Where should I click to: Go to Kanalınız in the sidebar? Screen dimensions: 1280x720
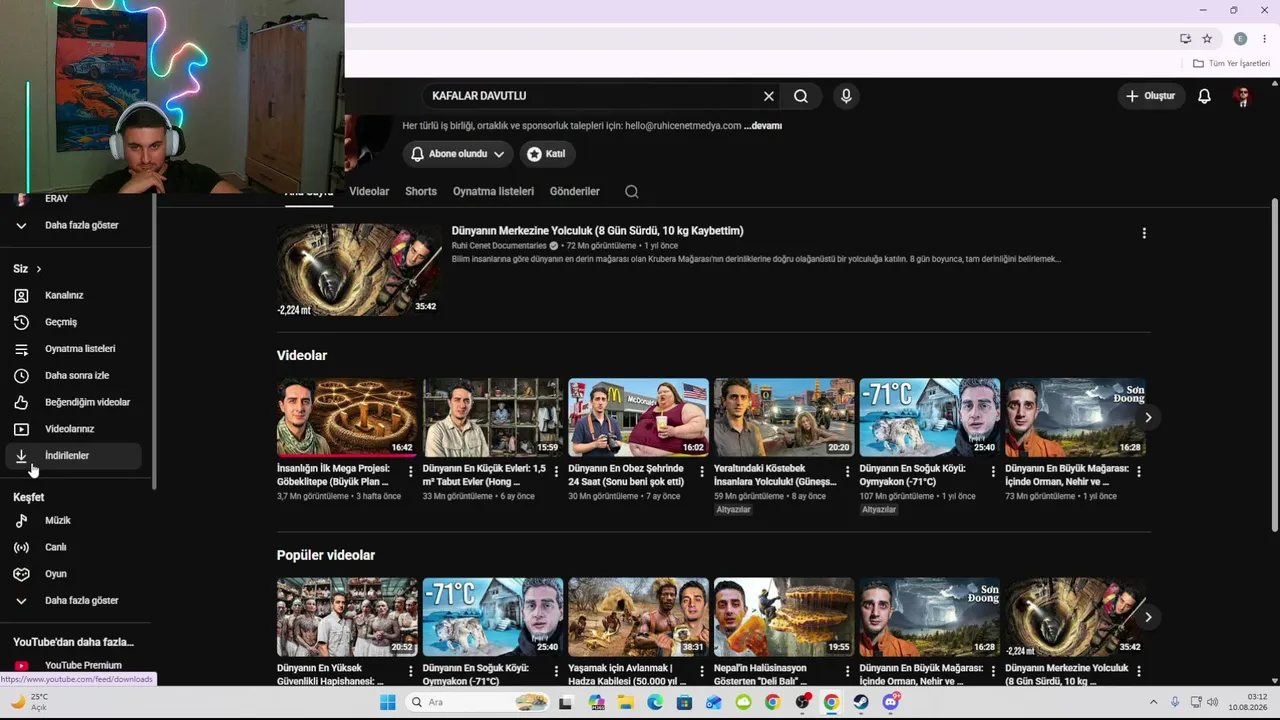pyautogui.click(x=72, y=295)
